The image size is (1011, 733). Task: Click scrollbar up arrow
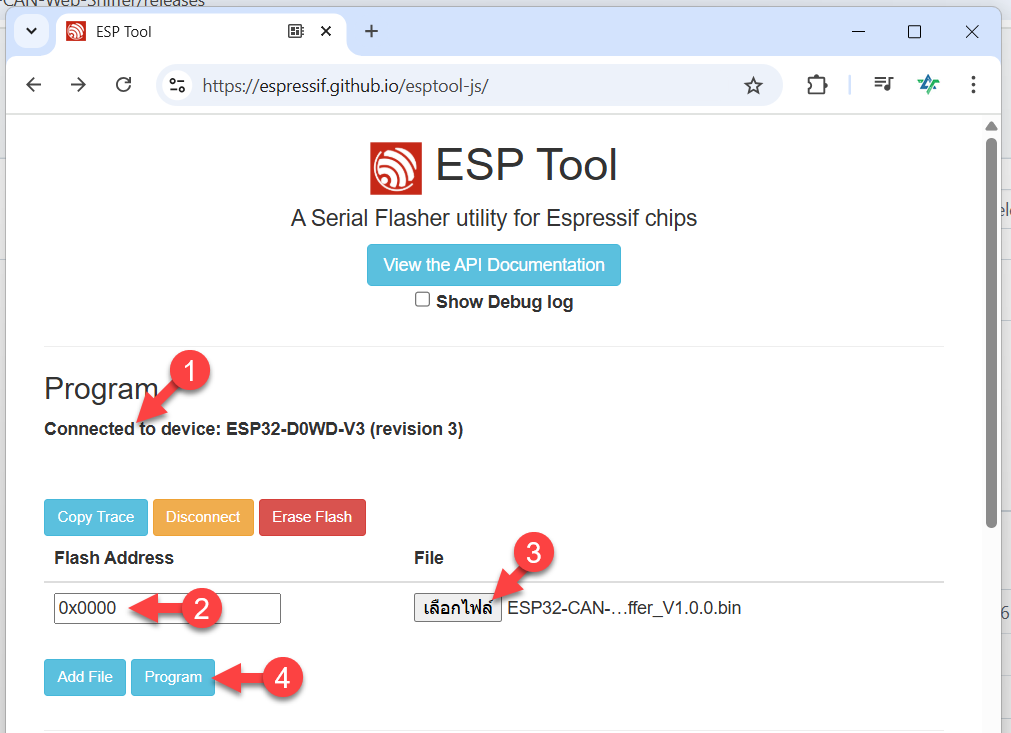point(991,126)
